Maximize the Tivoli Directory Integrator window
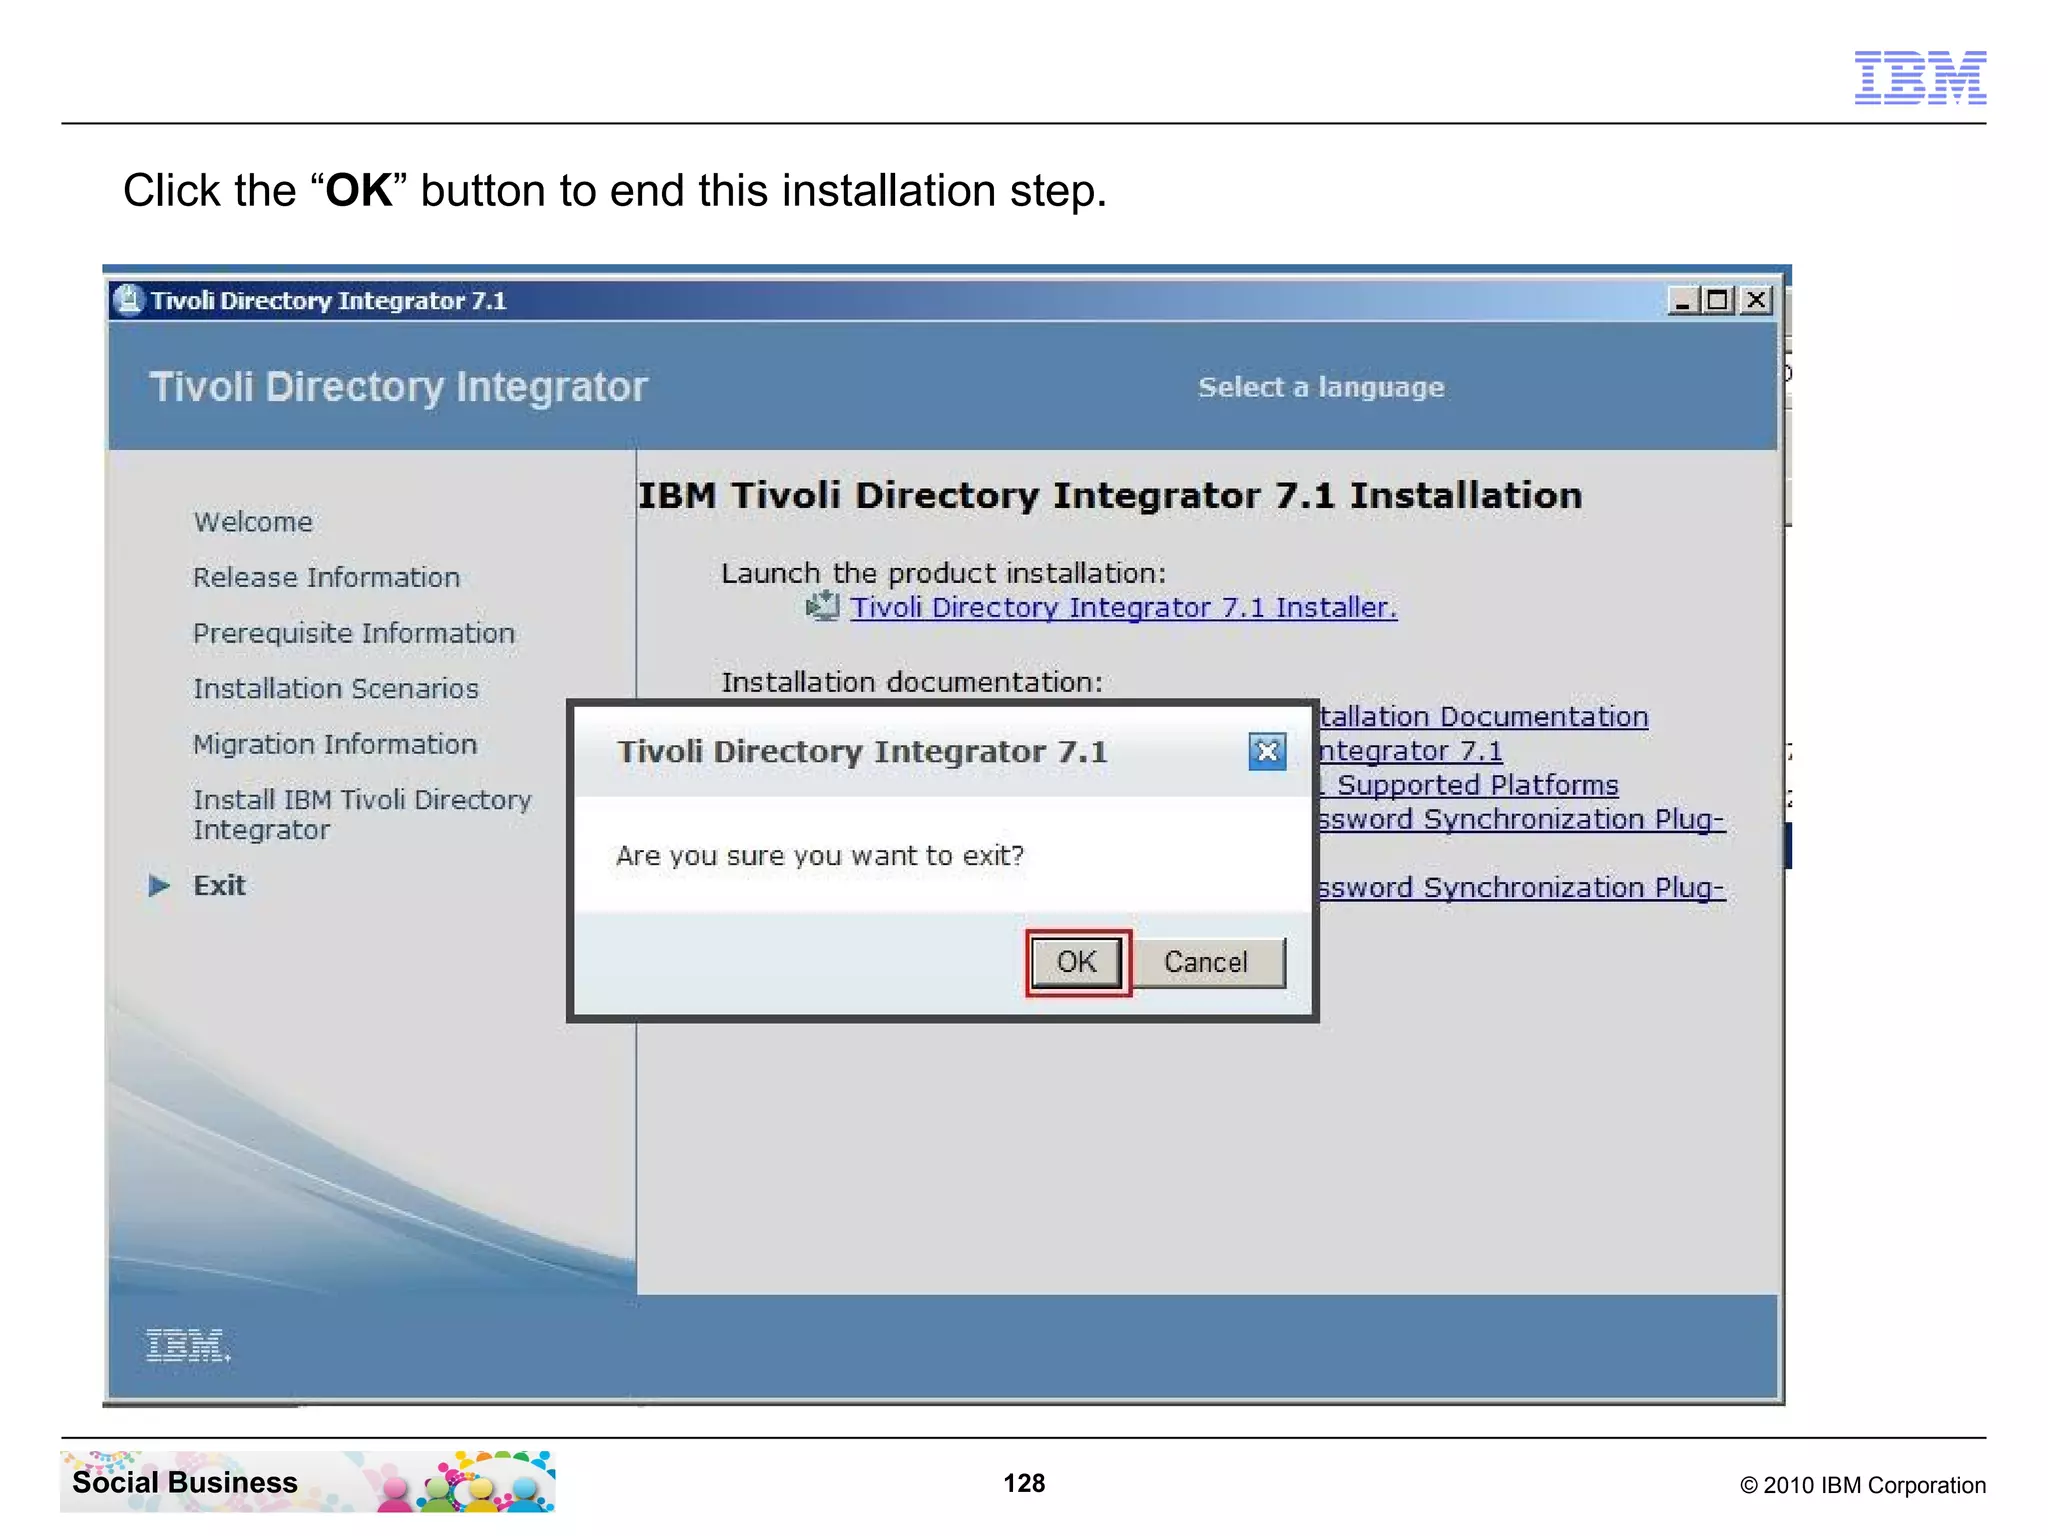The height and width of the screenshot is (1536, 2048). click(x=1719, y=301)
